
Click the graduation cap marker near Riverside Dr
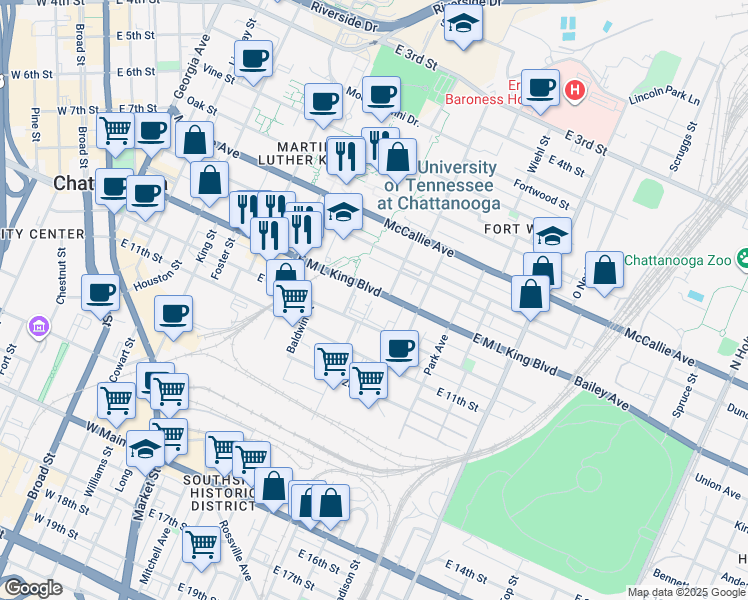463,26
